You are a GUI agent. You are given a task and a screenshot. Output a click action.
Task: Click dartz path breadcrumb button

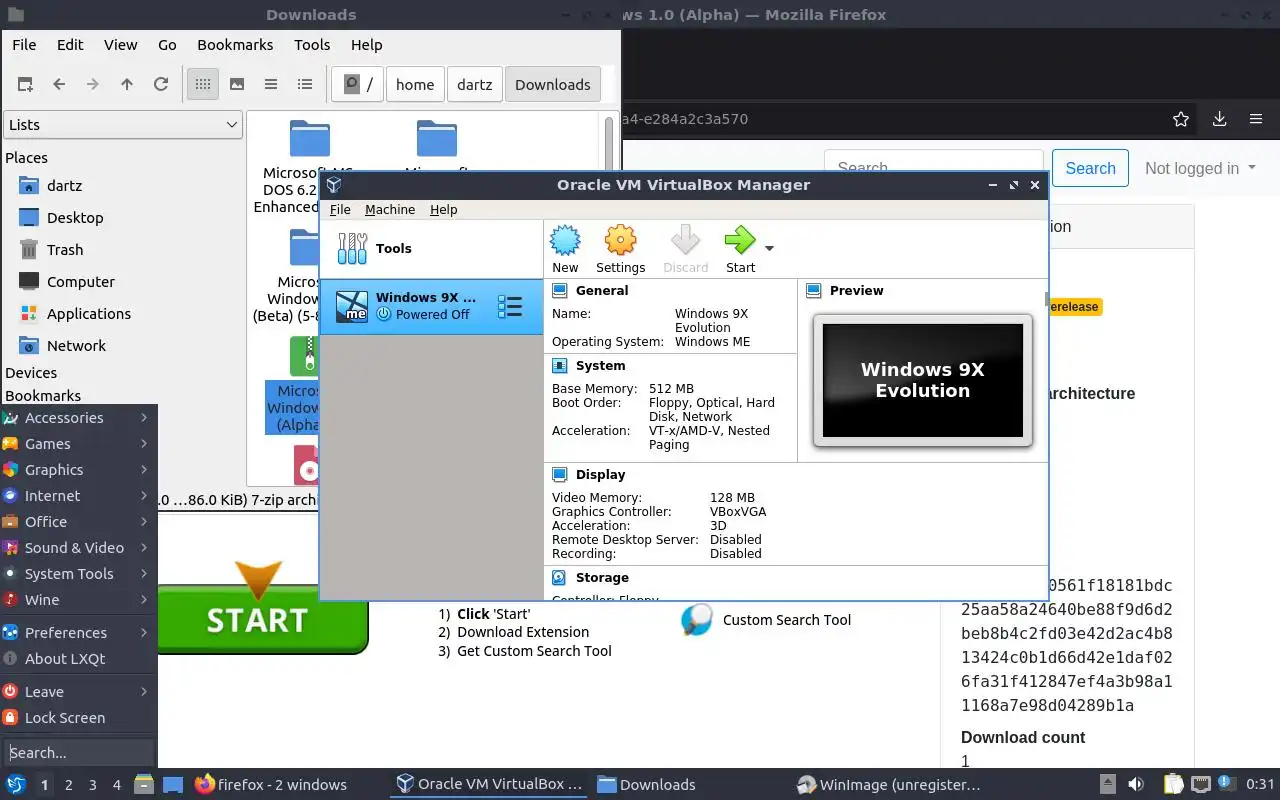click(x=475, y=85)
